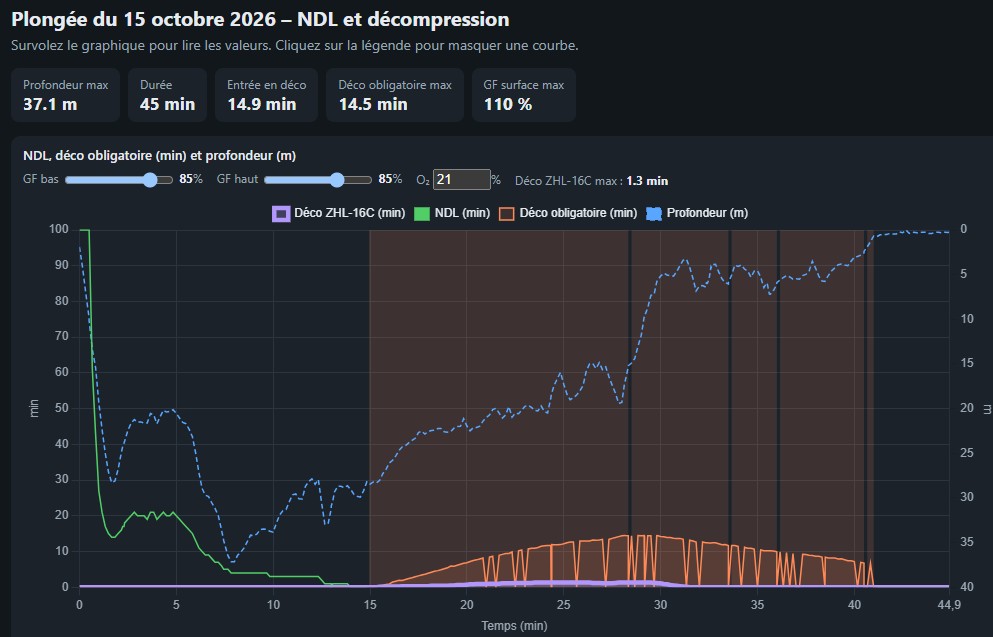
Task: Click the 15 minute mark on time axis
Action: tap(370, 605)
